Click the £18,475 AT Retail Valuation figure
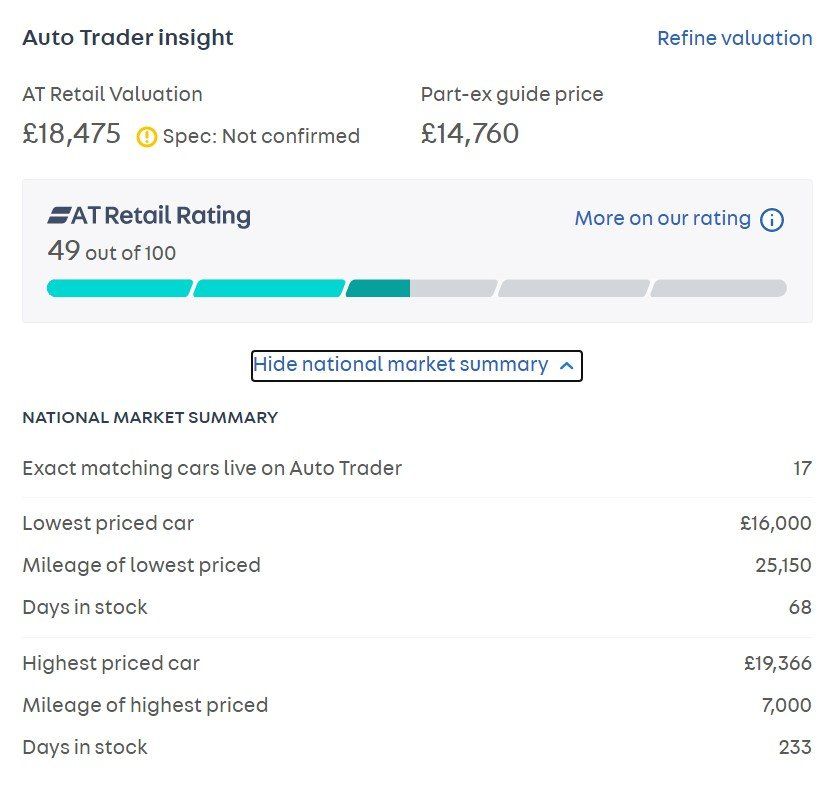832x798 pixels. point(72,134)
